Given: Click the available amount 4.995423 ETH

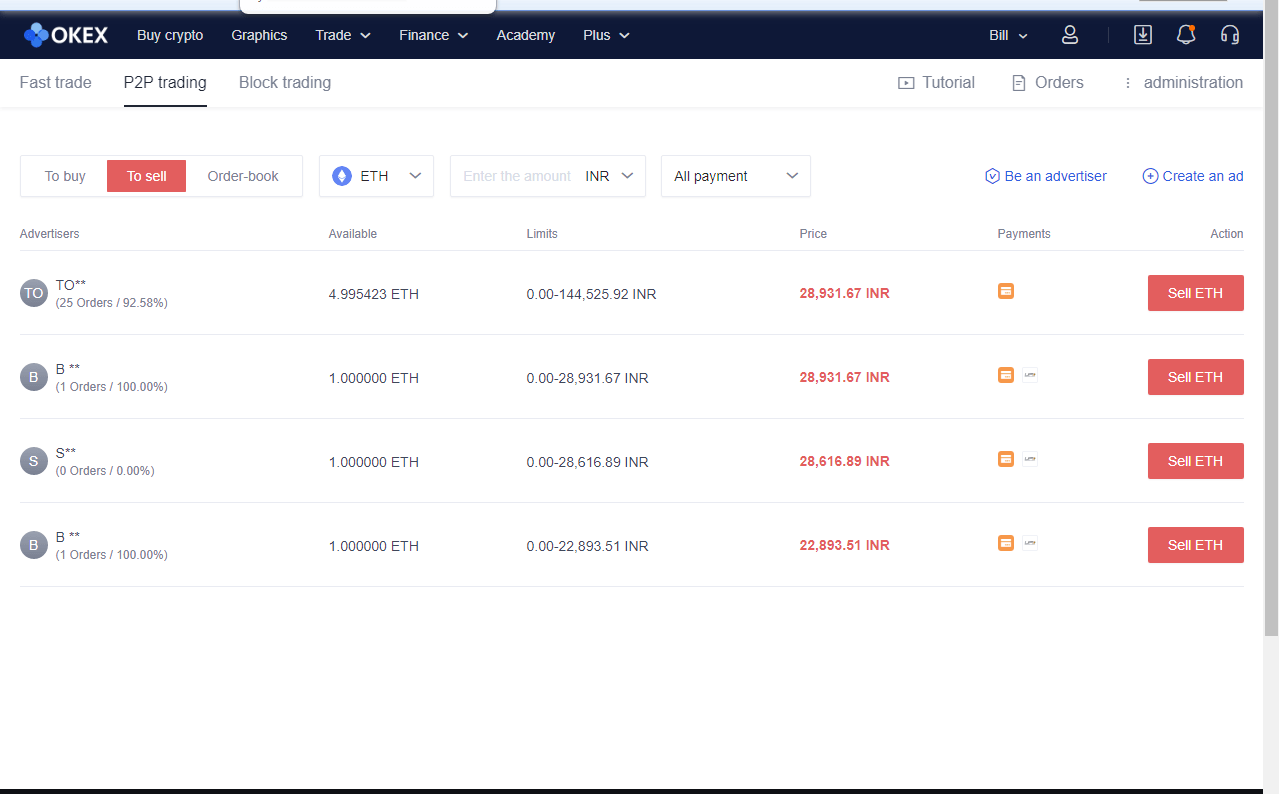Looking at the screenshot, I should tap(373, 294).
